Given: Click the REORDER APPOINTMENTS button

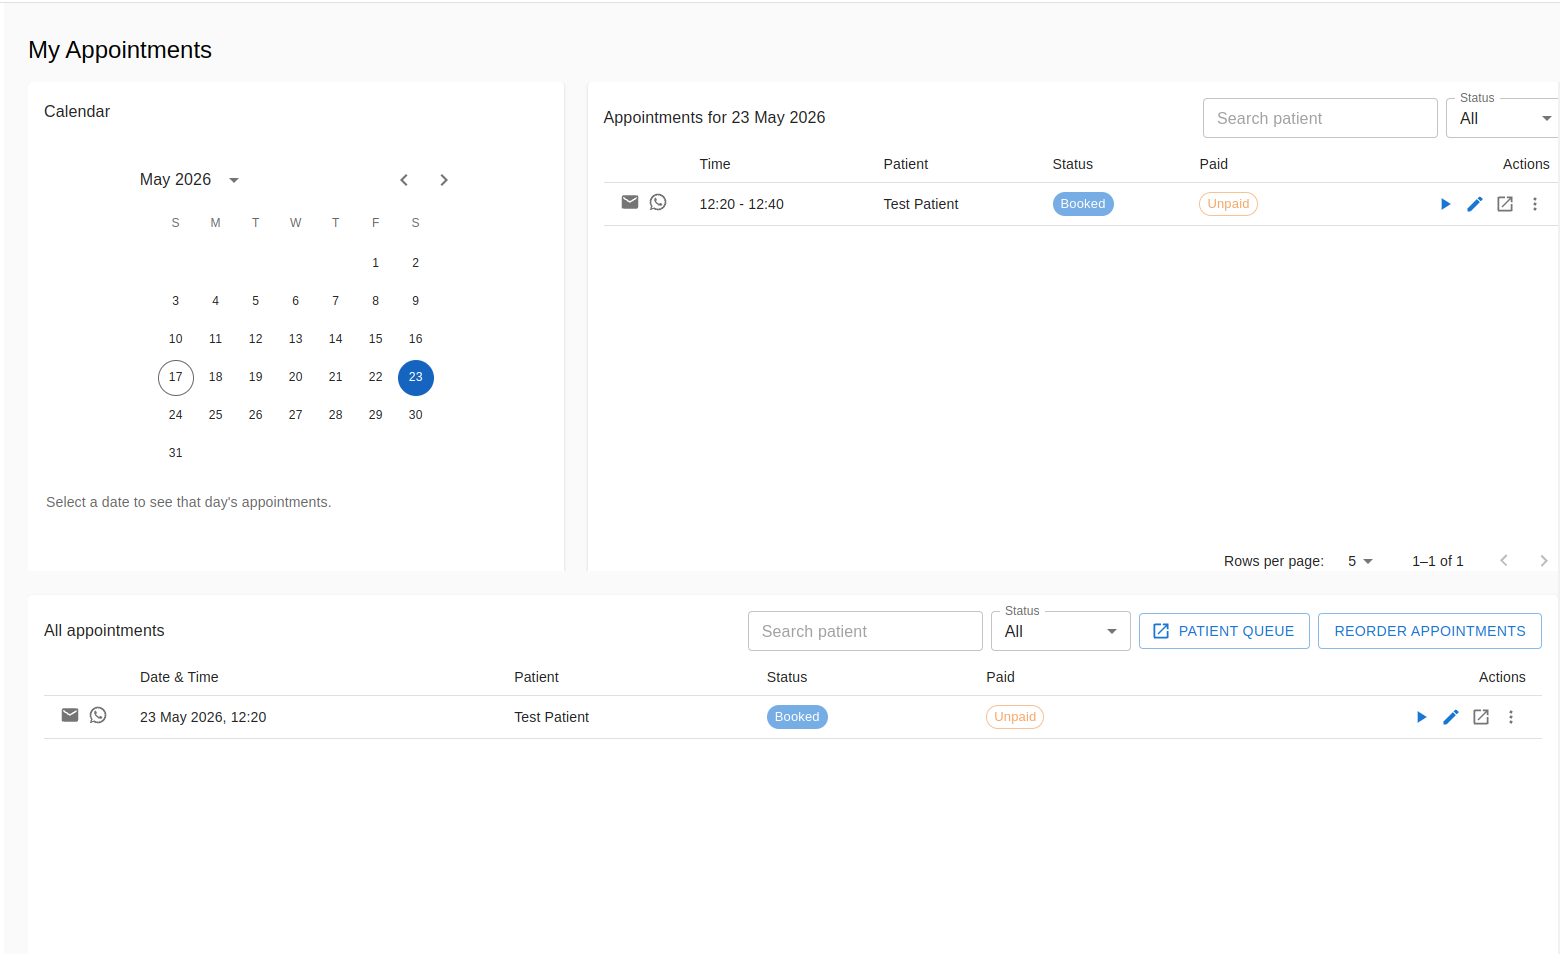Looking at the screenshot, I should click(x=1430, y=631).
